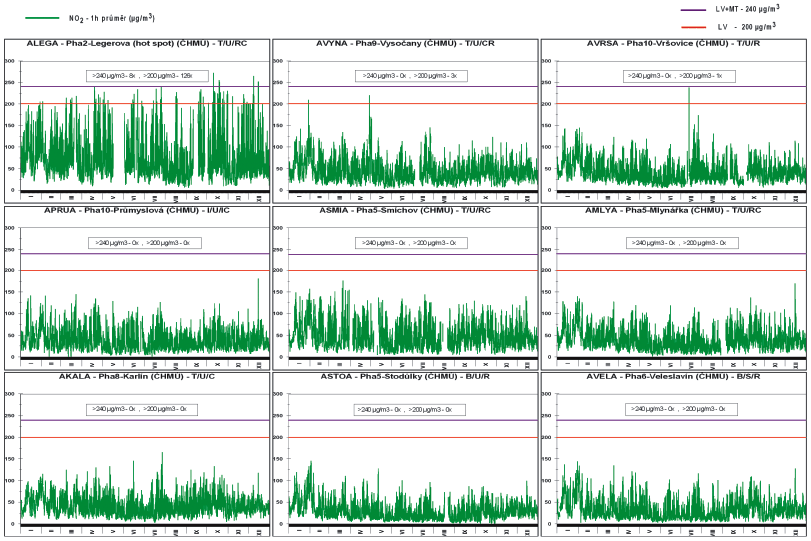
Task: Select the exceedance box reading 8x and 126x
Action: (147, 76)
